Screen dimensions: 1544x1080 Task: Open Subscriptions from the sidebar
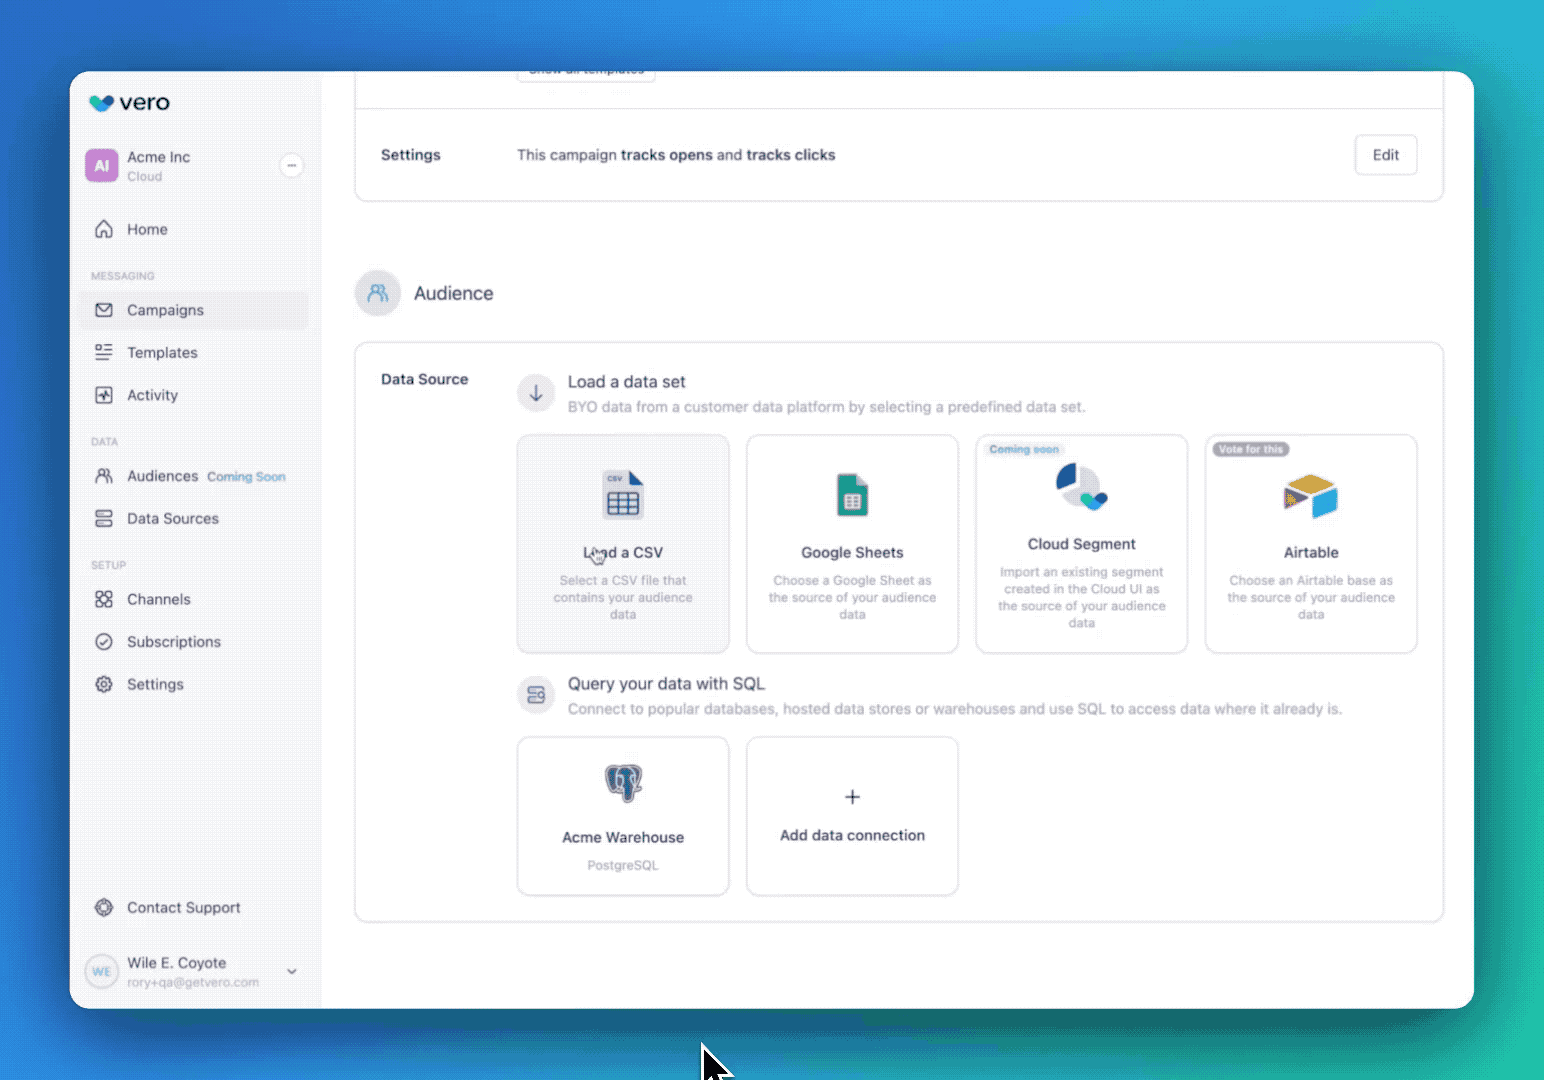pos(174,641)
